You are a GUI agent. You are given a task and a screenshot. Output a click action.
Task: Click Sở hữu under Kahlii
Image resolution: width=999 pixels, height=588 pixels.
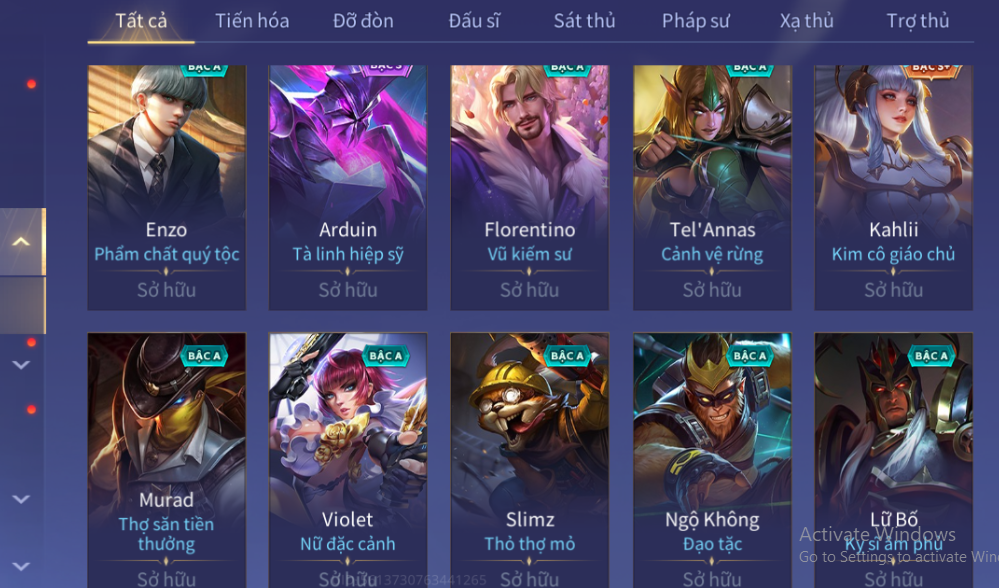[x=893, y=290]
